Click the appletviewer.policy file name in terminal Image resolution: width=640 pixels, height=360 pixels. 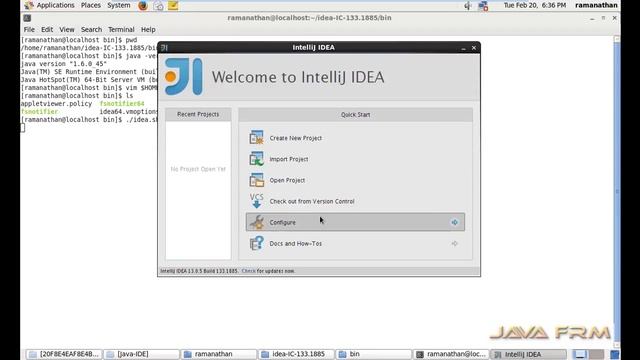point(56,104)
